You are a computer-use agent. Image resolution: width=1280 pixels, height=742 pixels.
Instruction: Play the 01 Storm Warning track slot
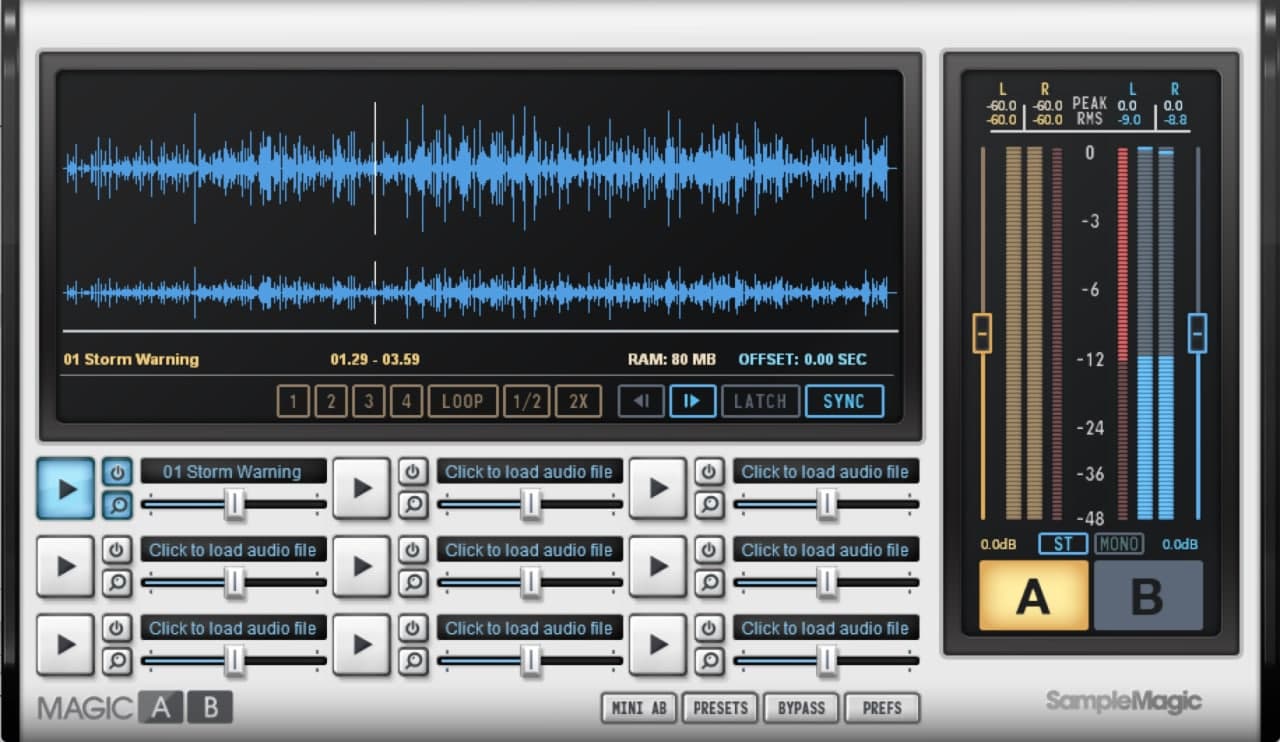point(66,488)
